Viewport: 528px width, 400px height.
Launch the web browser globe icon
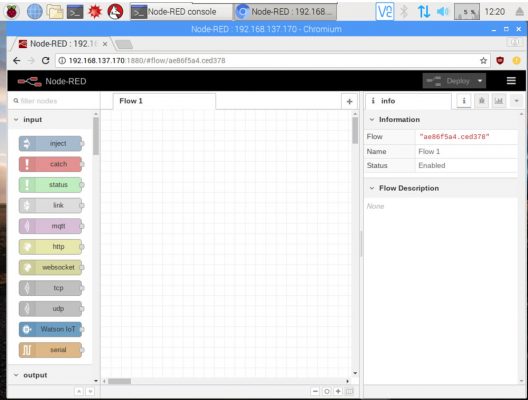tap(34, 11)
